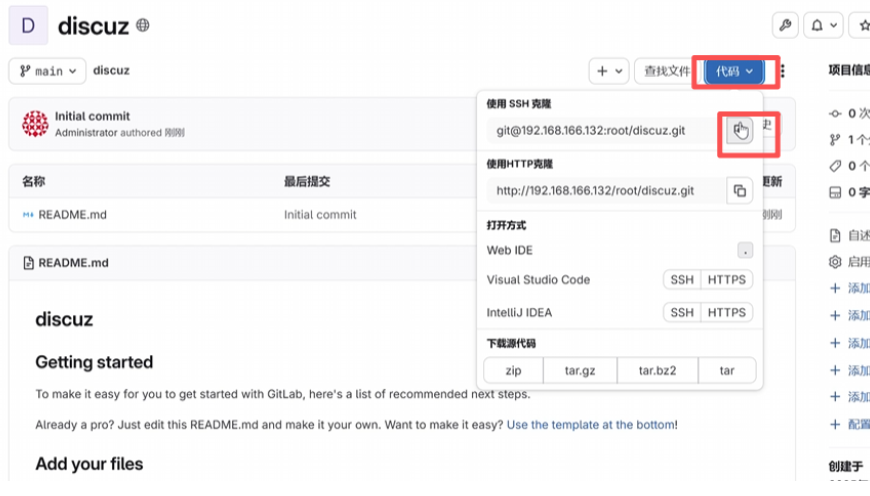The height and width of the screenshot is (496, 870).
Task: Click the document icon beside README.md header
Action: pyautogui.click(x=28, y=263)
